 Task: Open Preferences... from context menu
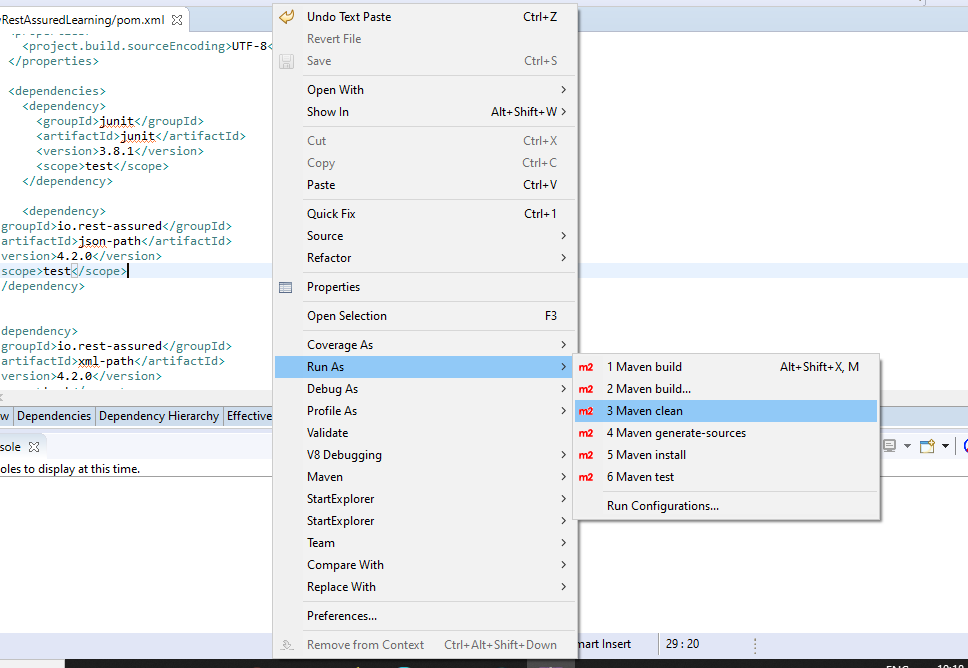tap(425, 616)
